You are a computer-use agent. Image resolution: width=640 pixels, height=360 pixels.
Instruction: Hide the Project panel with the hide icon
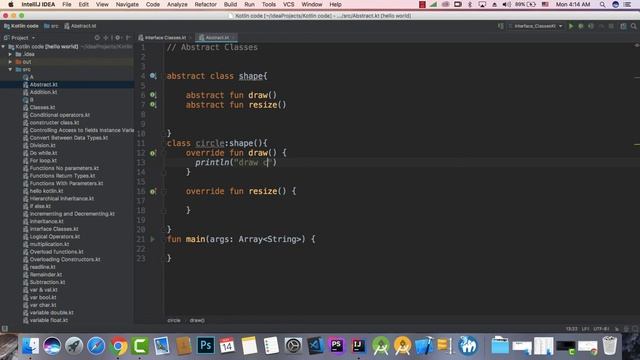coord(128,38)
